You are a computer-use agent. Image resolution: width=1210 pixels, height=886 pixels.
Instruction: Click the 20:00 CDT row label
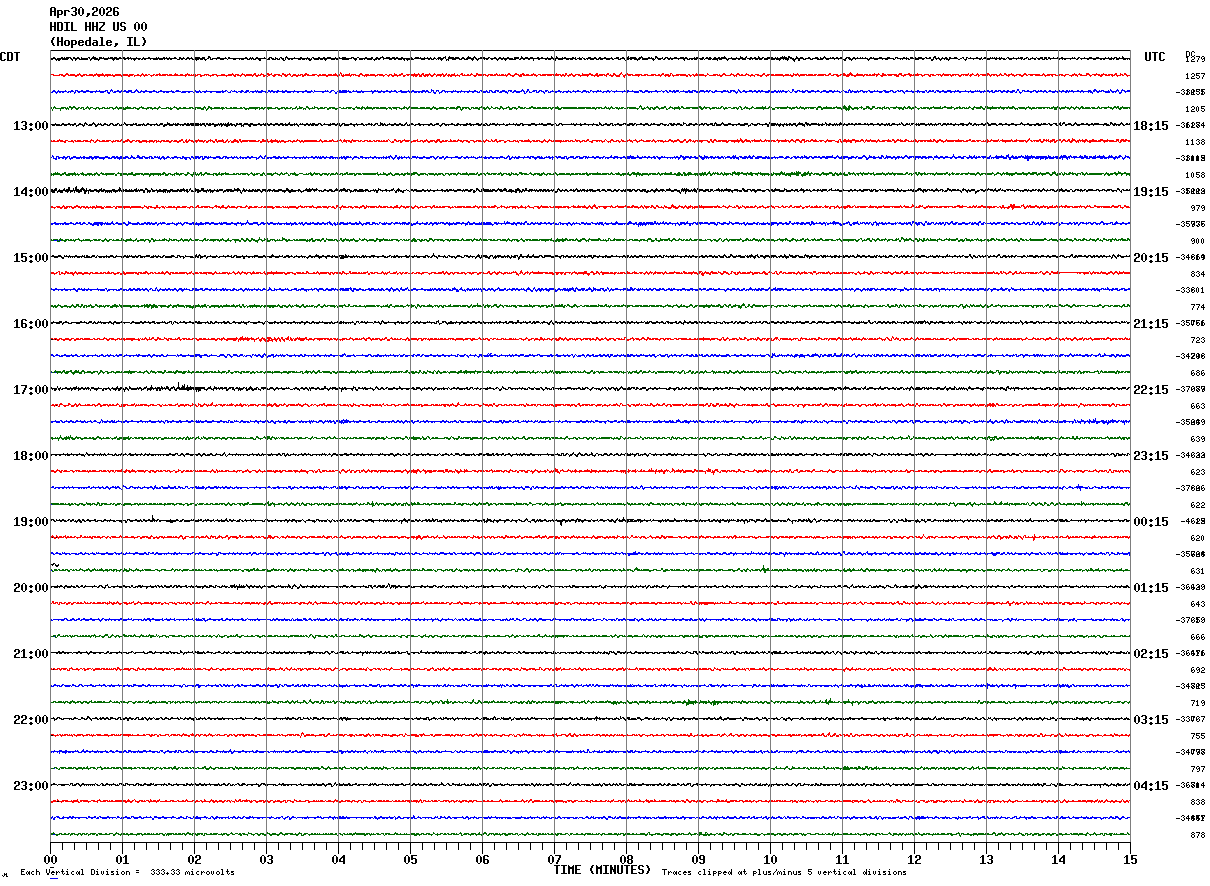tap(30, 588)
